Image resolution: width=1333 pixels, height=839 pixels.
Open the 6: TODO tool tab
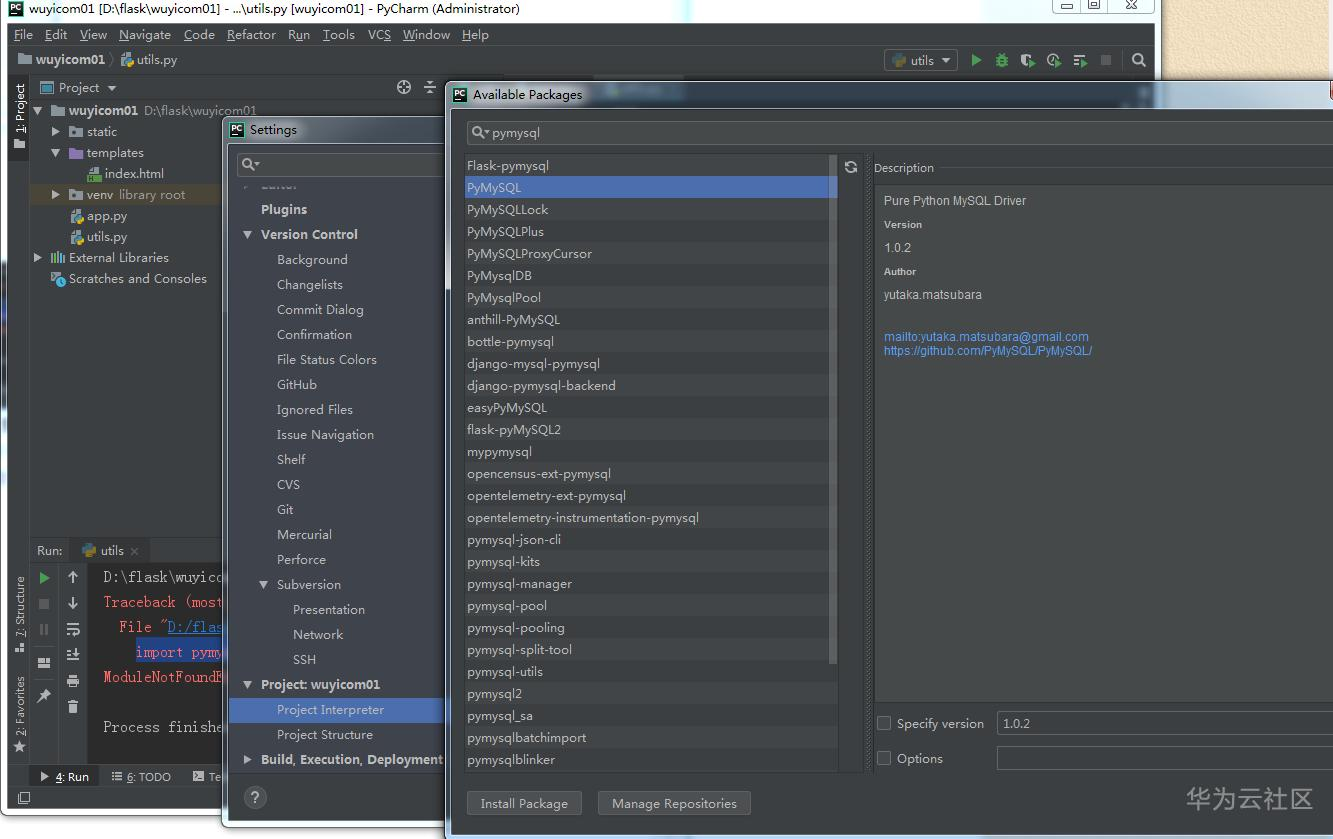pyautogui.click(x=141, y=776)
